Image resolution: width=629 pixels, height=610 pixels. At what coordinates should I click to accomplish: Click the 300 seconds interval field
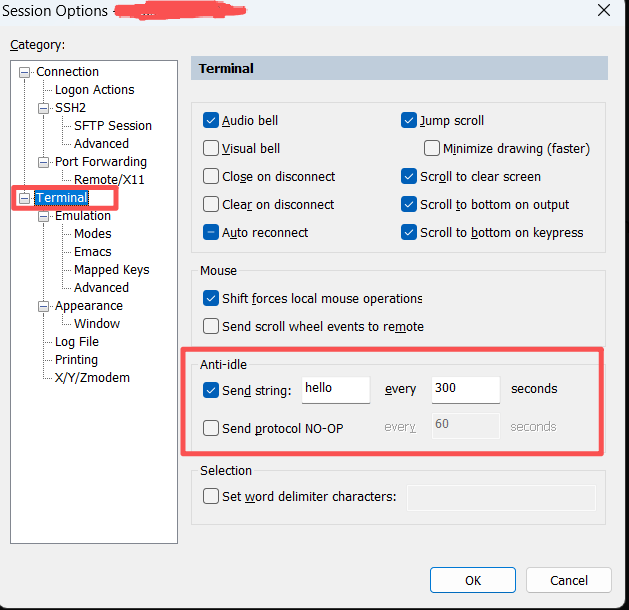coord(465,389)
